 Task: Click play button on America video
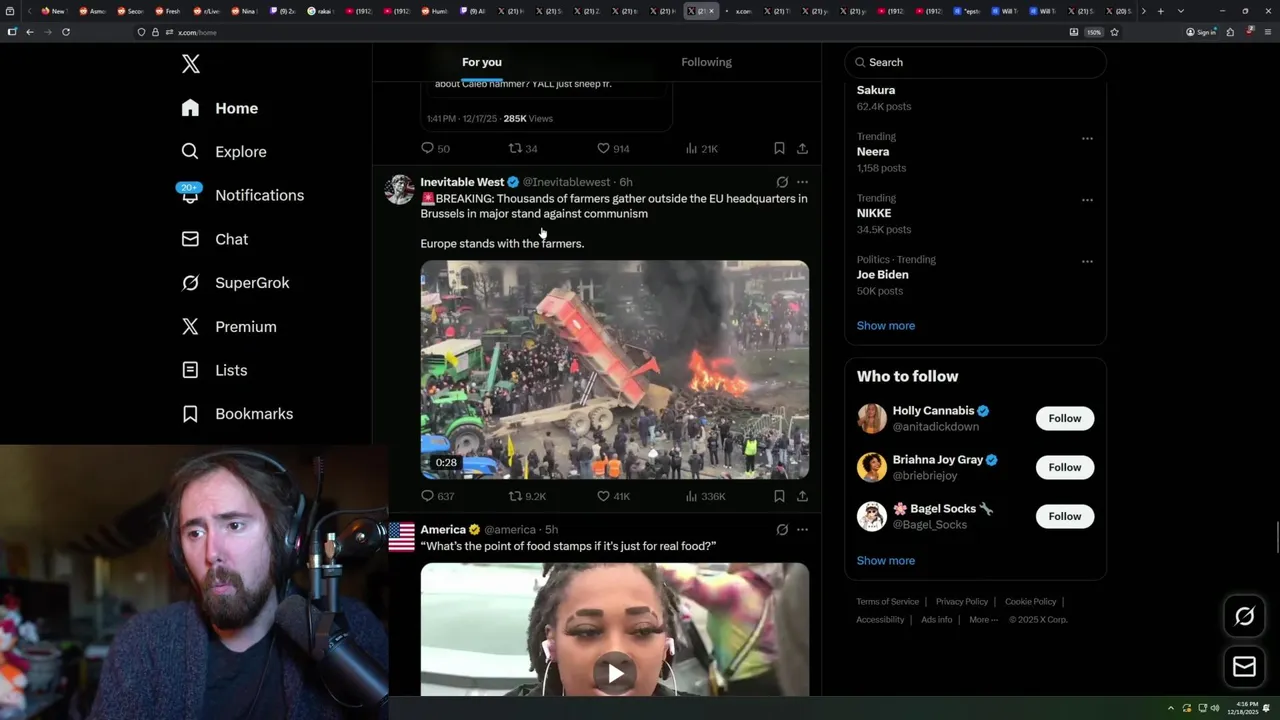tap(615, 673)
